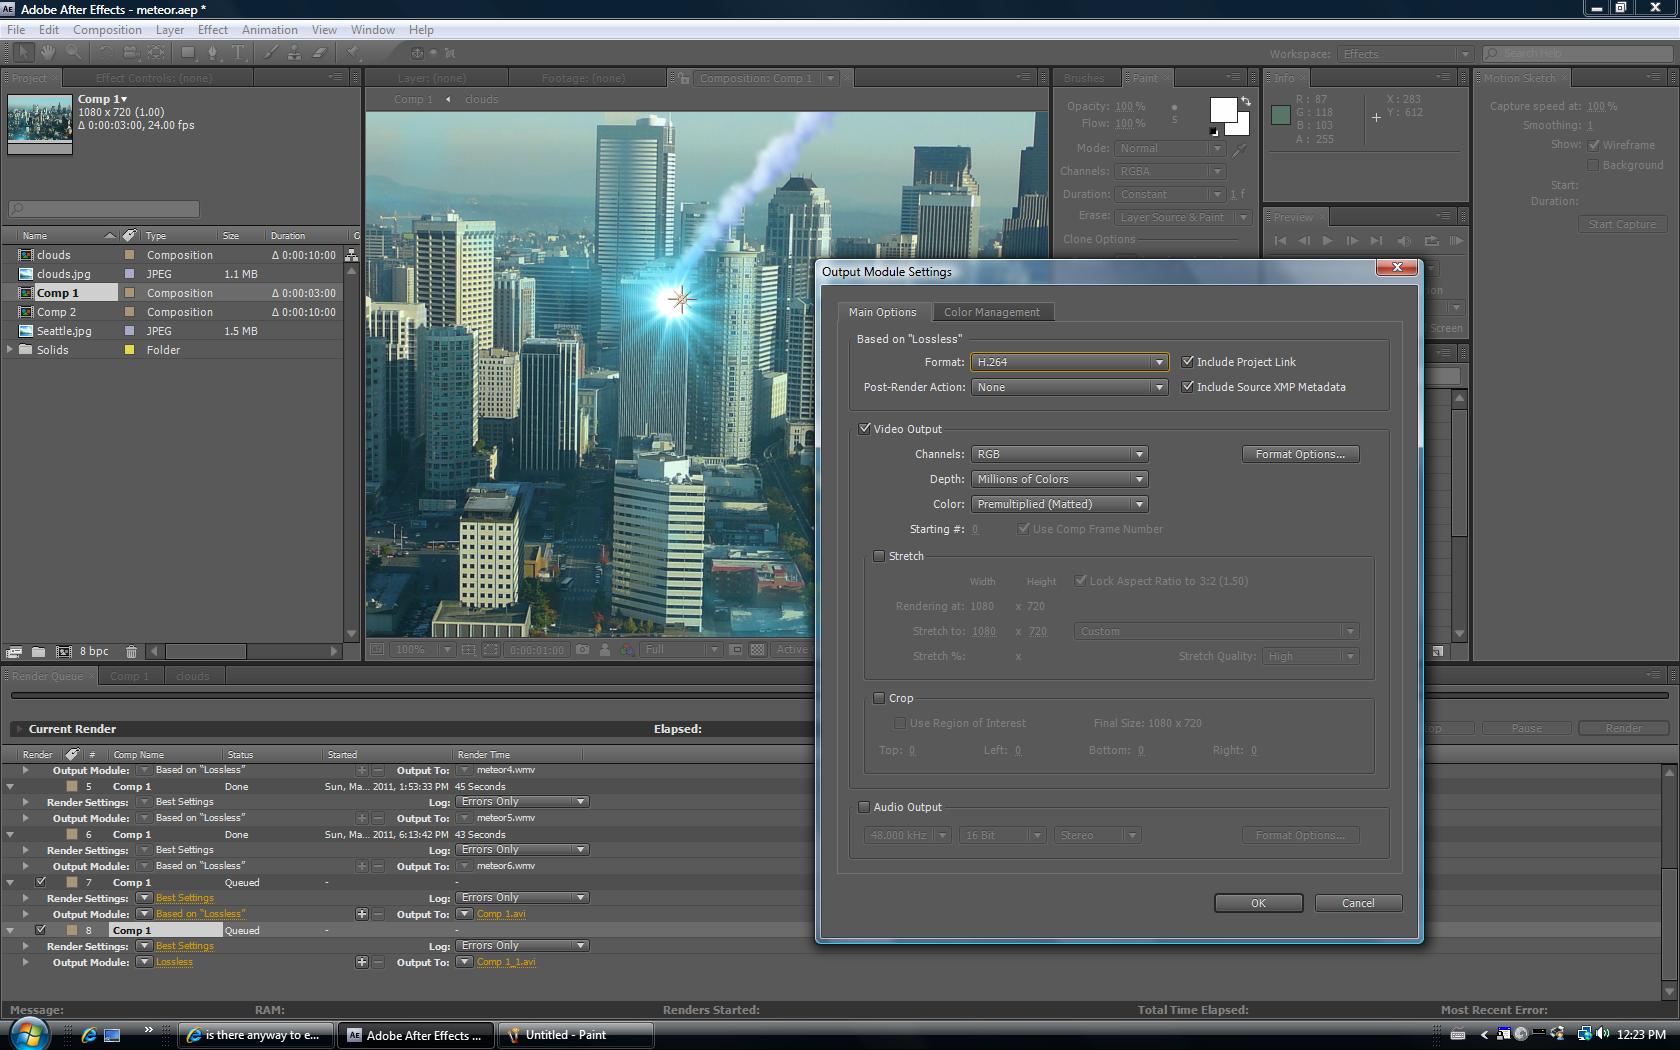The height and width of the screenshot is (1050, 1680).
Task: Select the Hand tool in toolbar
Action: (x=49, y=53)
